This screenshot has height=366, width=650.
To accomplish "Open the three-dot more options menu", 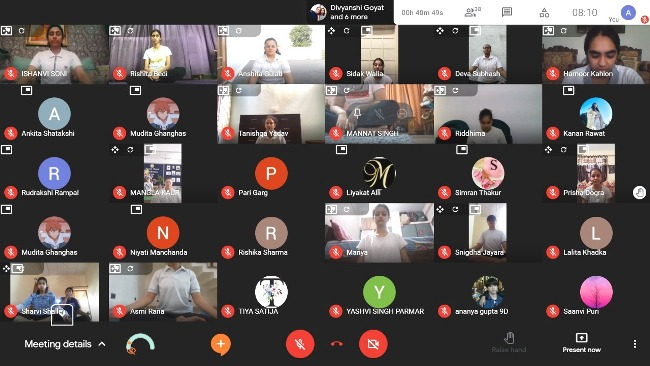I will click(x=635, y=344).
